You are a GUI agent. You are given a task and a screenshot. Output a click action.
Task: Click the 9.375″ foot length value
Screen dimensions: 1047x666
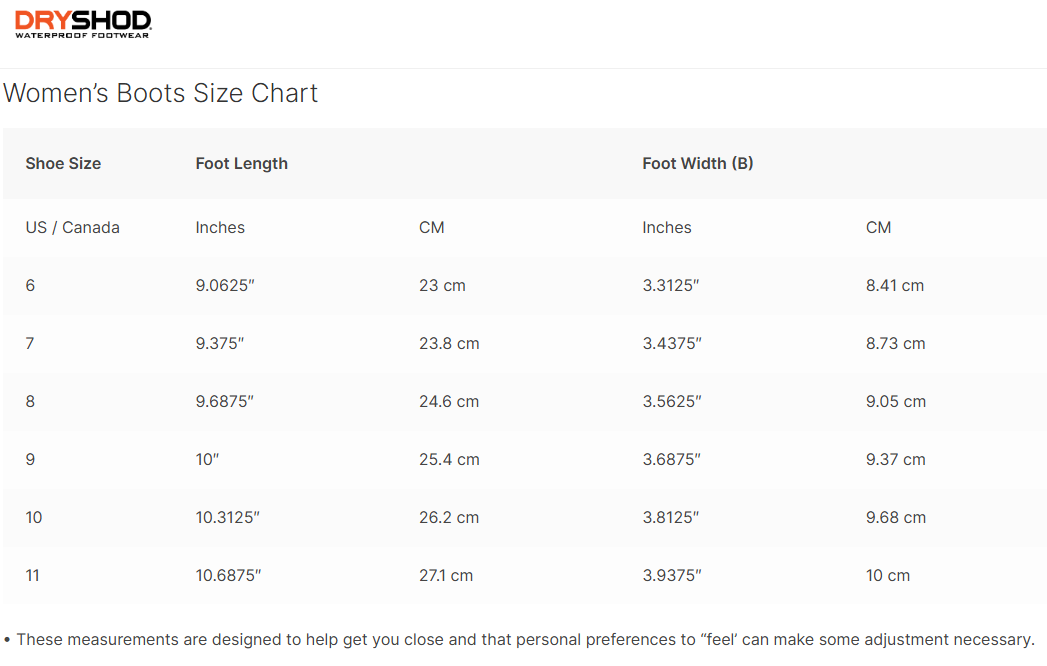[220, 343]
